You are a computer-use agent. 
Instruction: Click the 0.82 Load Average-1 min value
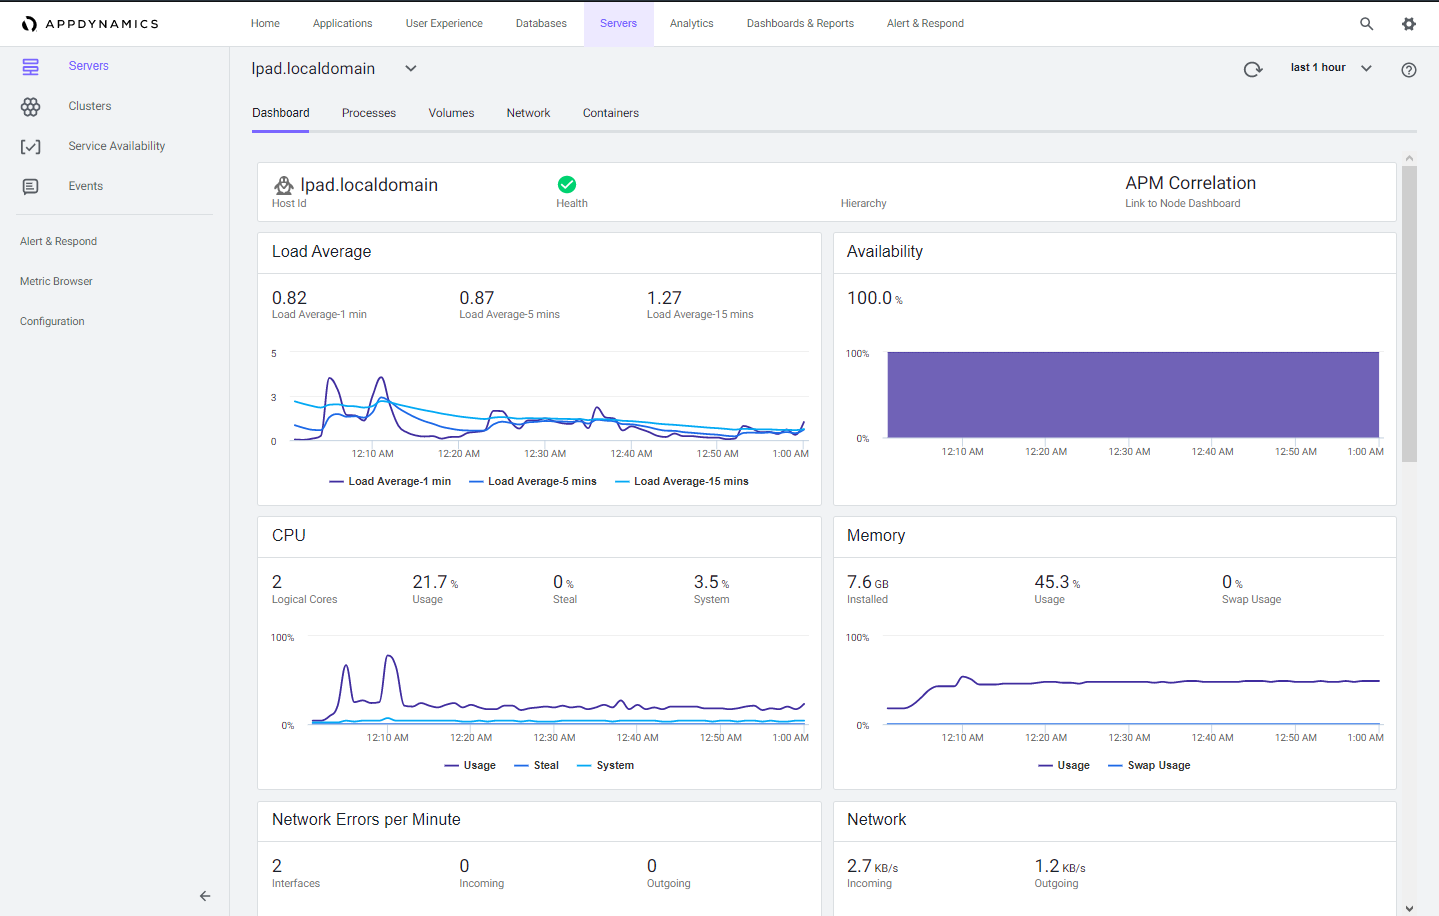290,298
